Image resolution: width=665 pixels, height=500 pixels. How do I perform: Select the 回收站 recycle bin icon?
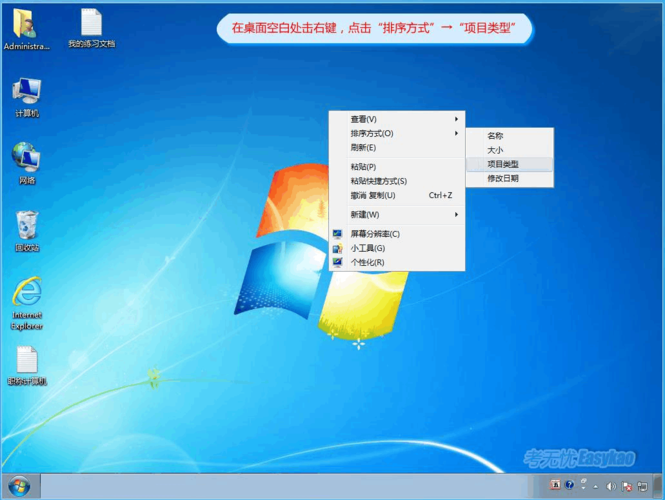click(27, 231)
